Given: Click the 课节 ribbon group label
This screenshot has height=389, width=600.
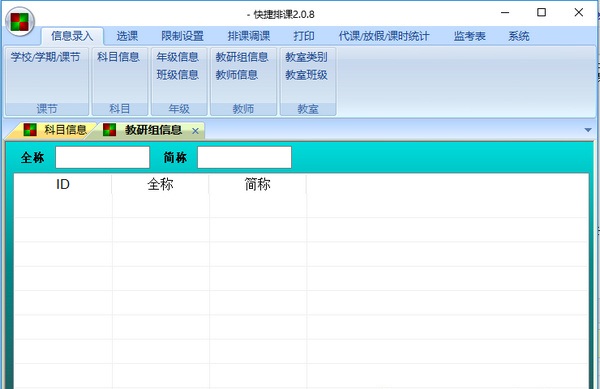Looking at the screenshot, I should pyautogui.click(x=47, y=109).
